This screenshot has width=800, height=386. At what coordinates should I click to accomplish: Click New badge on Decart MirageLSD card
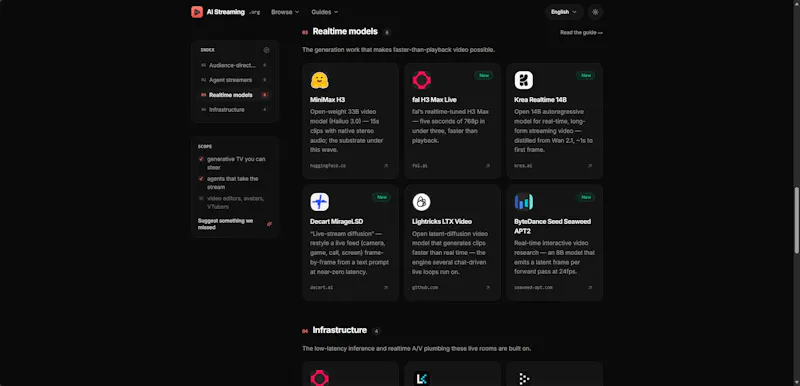(382, 197)
